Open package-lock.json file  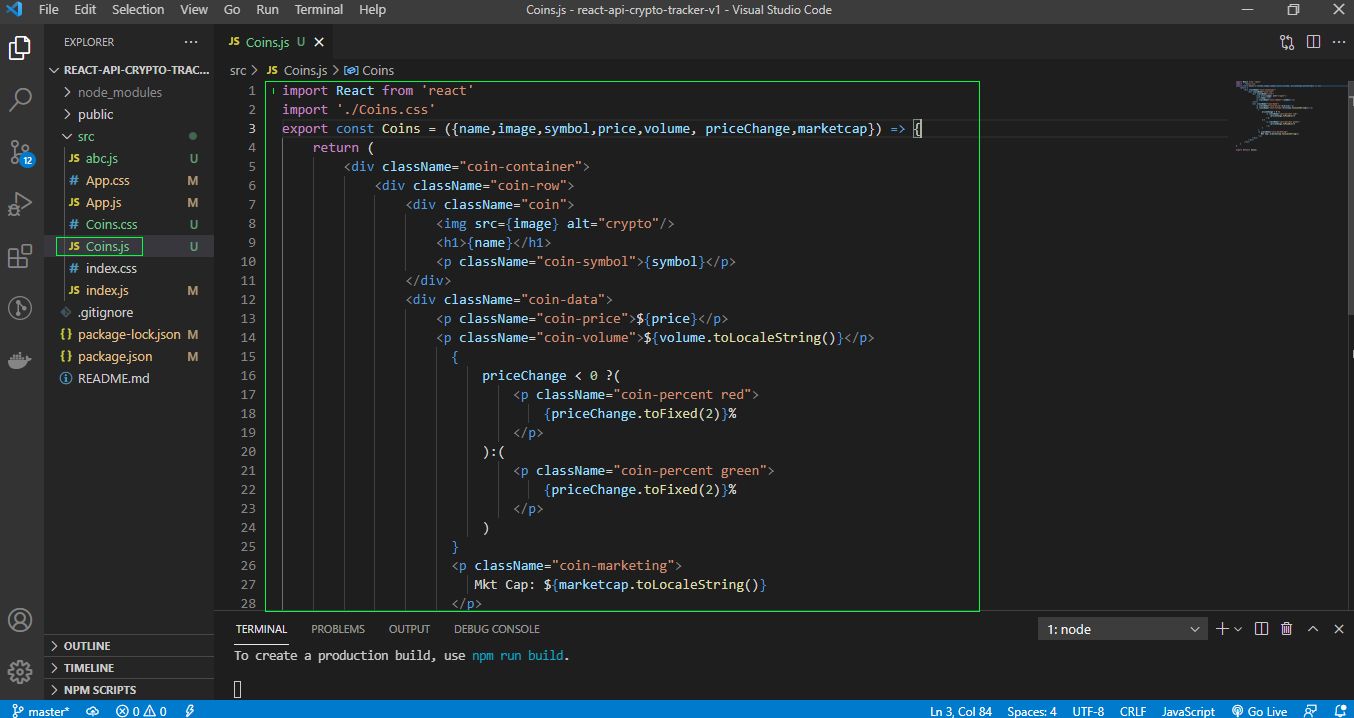(x=130, y=334)
